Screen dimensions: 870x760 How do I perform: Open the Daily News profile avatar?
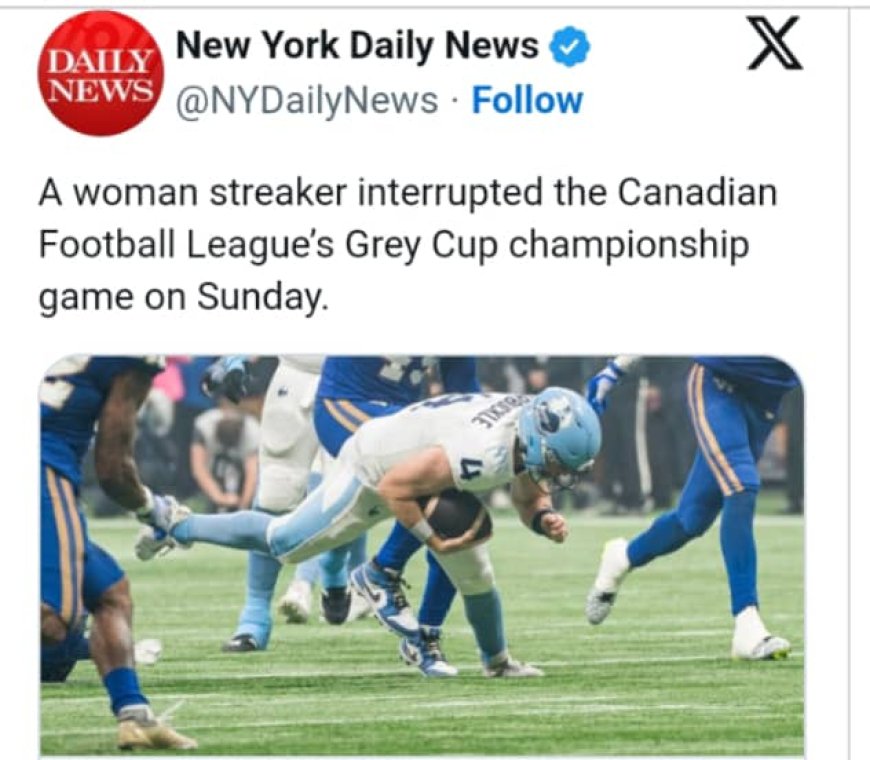[101, 73]
